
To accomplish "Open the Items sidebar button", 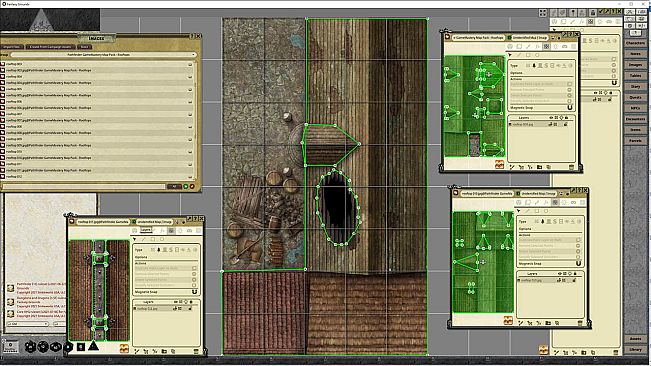I will point(635,130).
